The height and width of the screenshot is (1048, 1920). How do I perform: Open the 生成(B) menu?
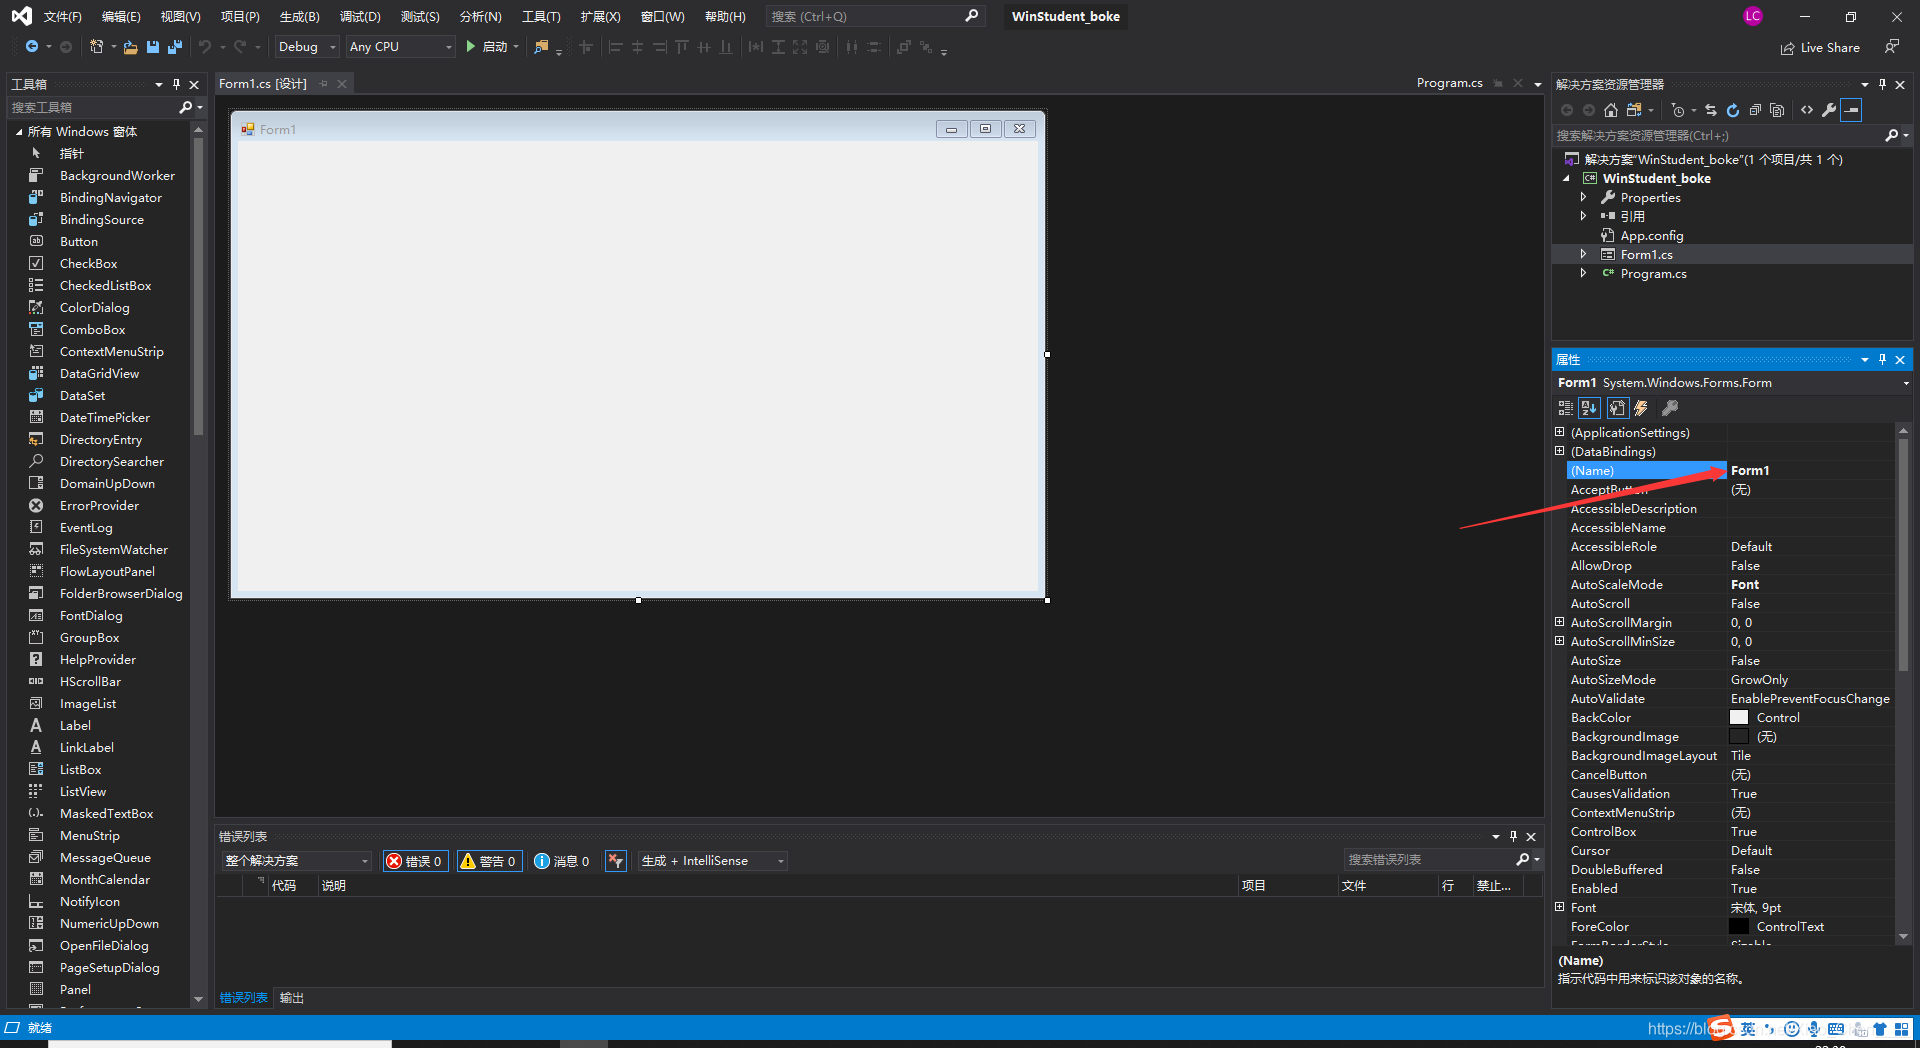(299, 16)
